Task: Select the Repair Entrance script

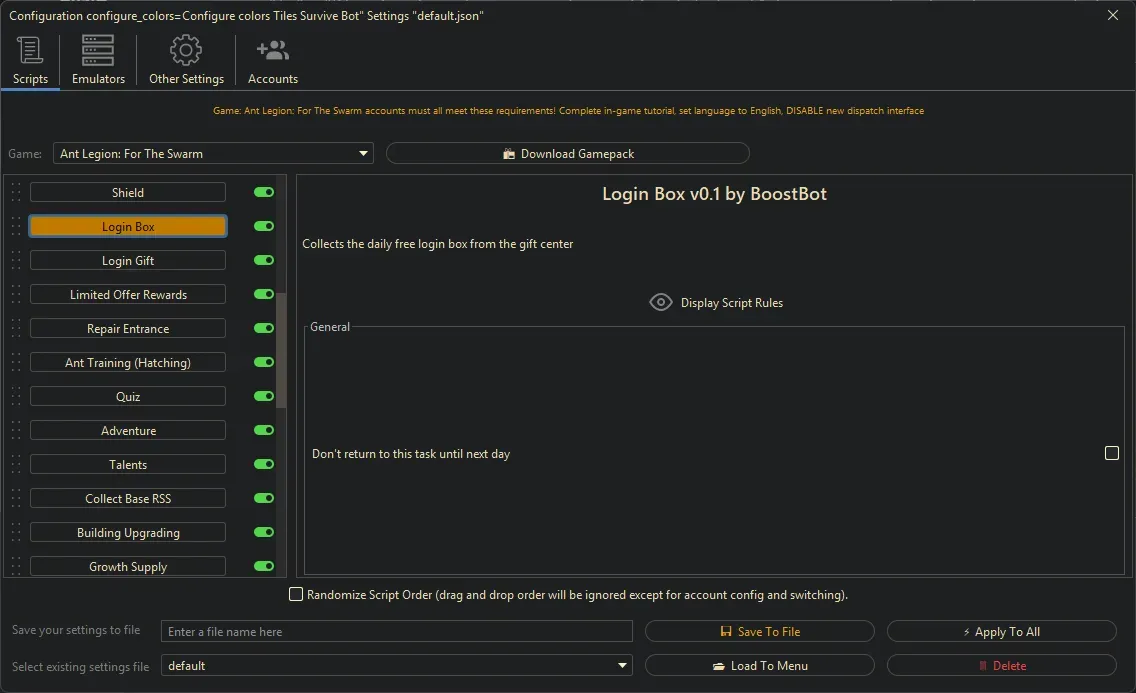Action: [x=128, y=329]
